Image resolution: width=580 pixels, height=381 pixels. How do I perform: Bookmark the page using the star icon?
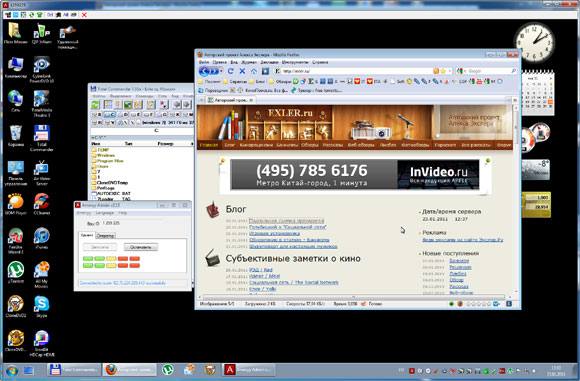click(x=443, y=71)
